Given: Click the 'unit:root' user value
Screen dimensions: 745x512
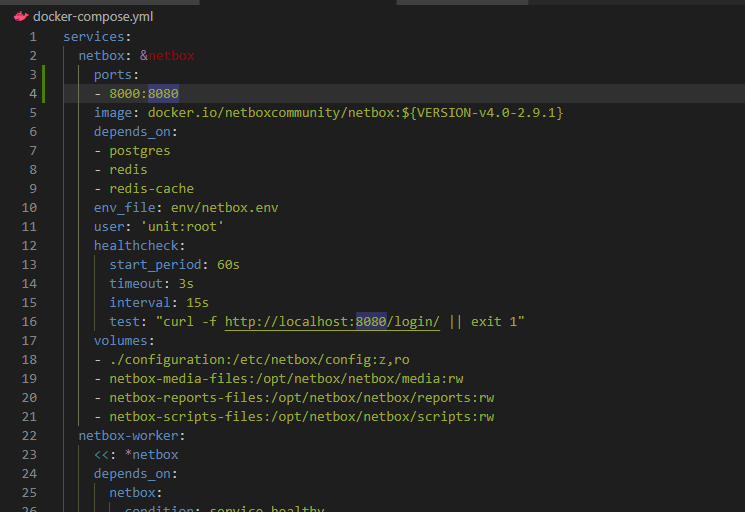Looking at the screenshot, I should (x=182, y=227).
